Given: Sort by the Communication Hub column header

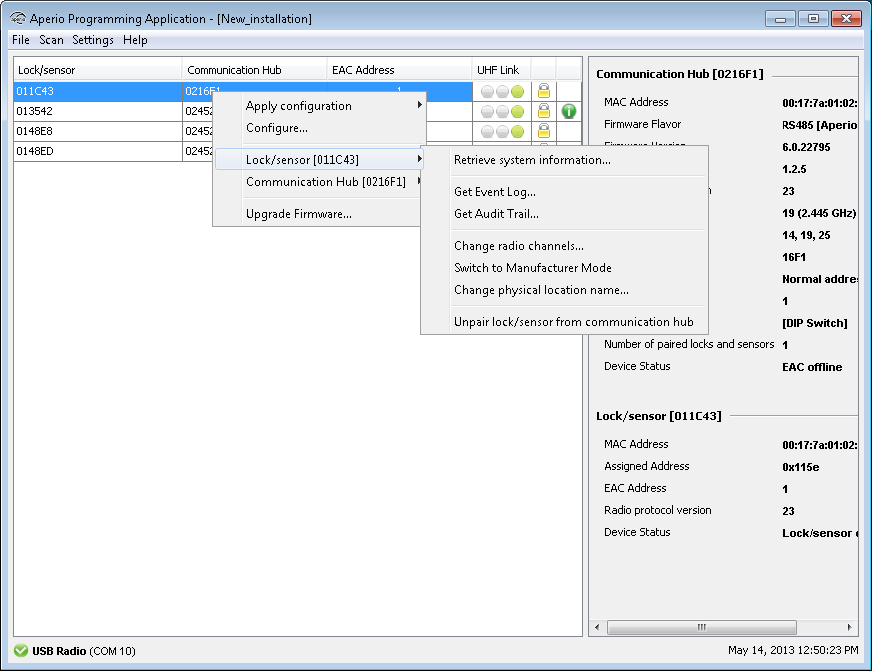Looking at the screenshot, I should coord(254,70).
